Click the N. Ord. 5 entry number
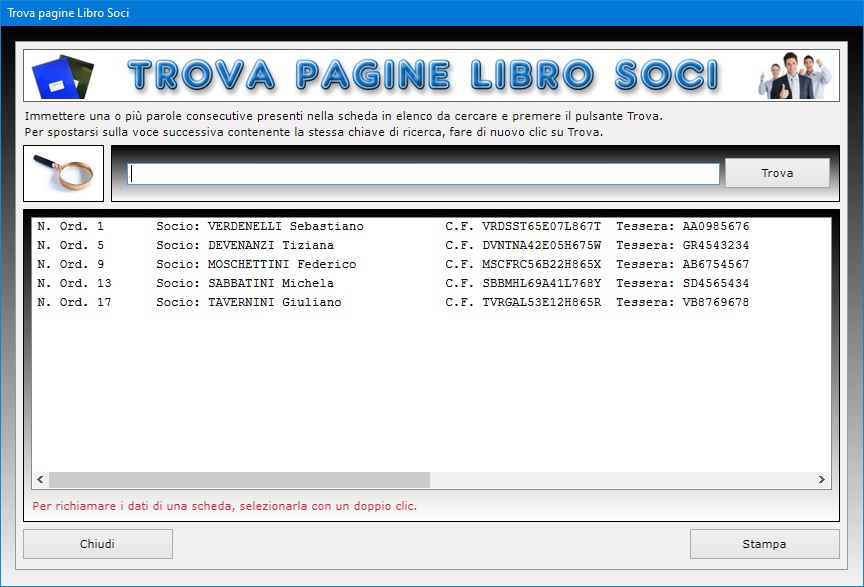The image size is (864, 587). tap(70, 245)
